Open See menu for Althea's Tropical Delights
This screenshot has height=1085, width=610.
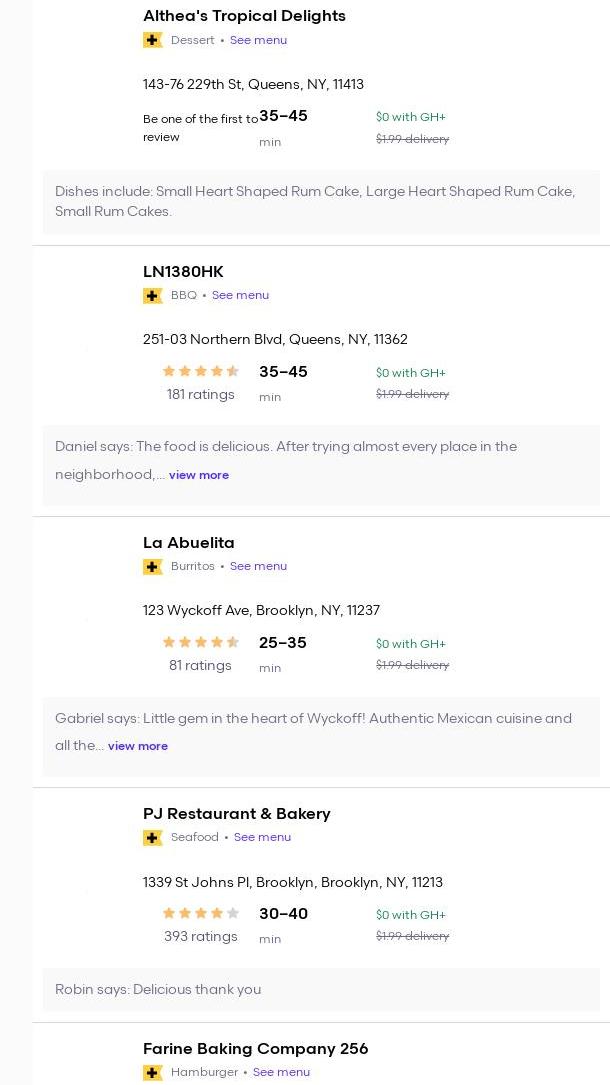(x=258, y=40)
